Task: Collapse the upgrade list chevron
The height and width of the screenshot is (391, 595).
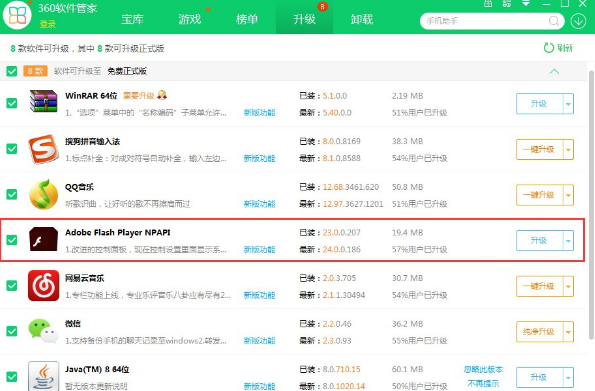Action: point(554,71)
